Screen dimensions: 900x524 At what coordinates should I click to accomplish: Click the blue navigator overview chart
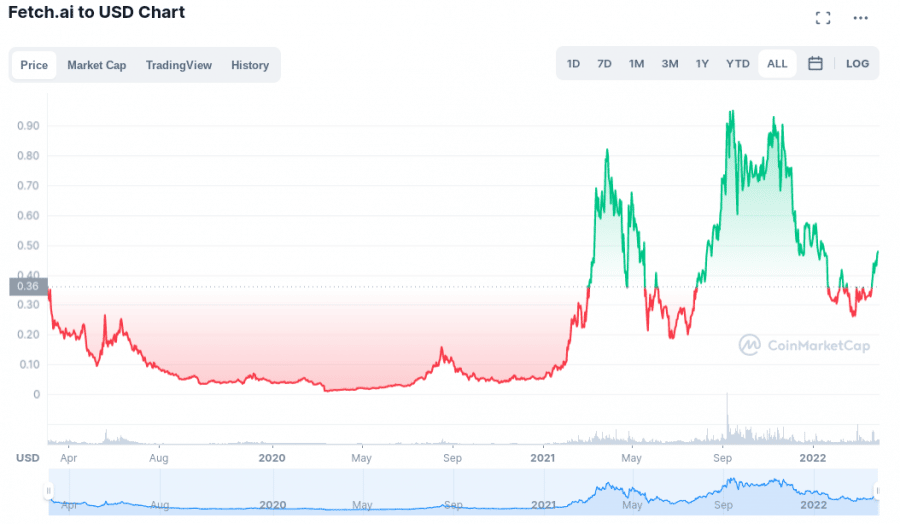click(463, 492)
